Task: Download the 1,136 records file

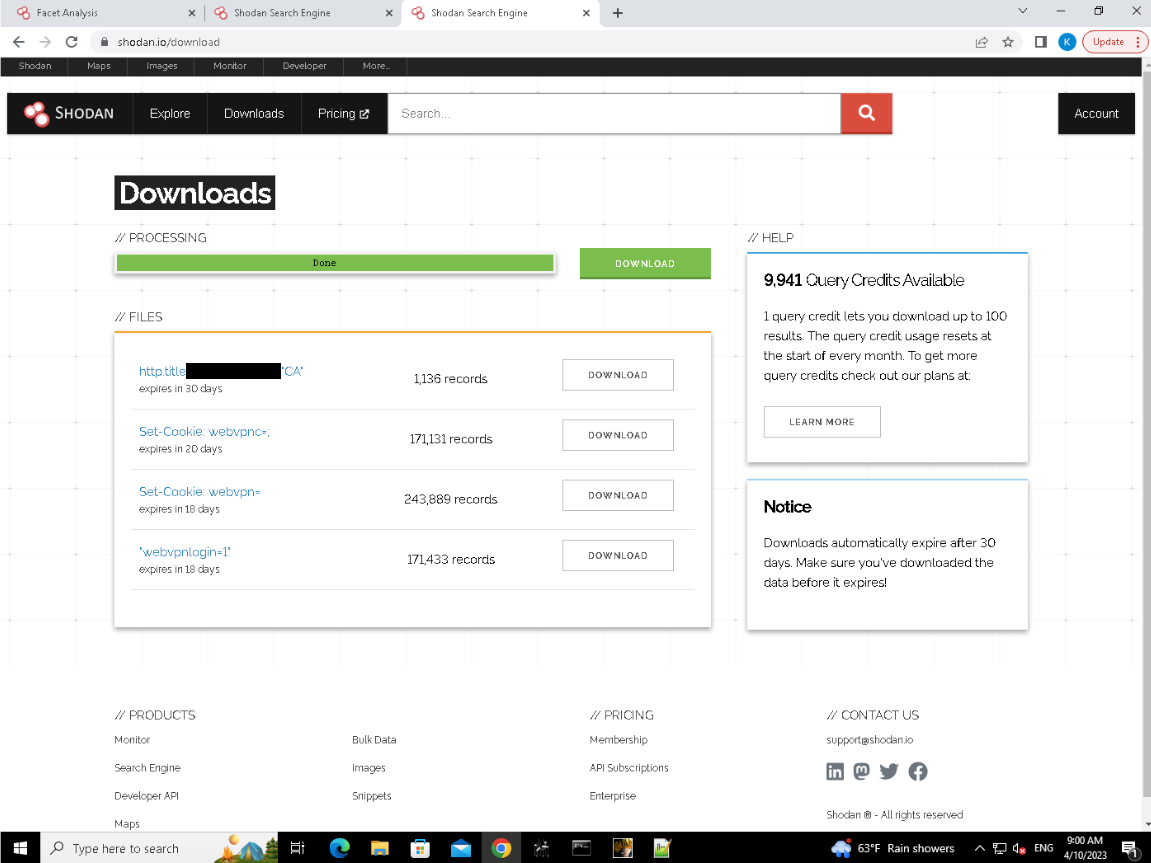Action: point(617,375)
